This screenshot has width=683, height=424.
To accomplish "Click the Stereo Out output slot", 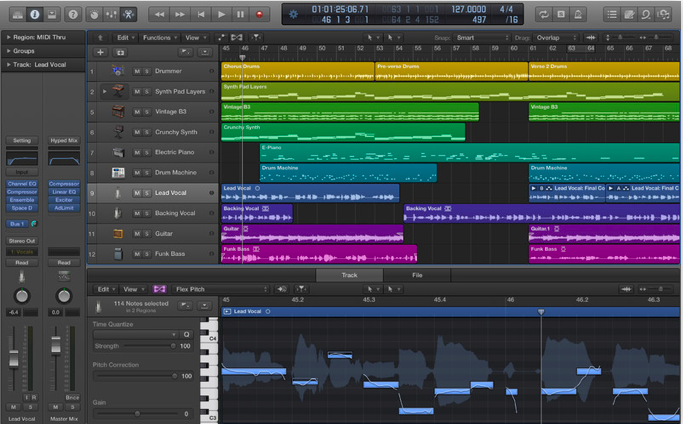I will 22,241.
